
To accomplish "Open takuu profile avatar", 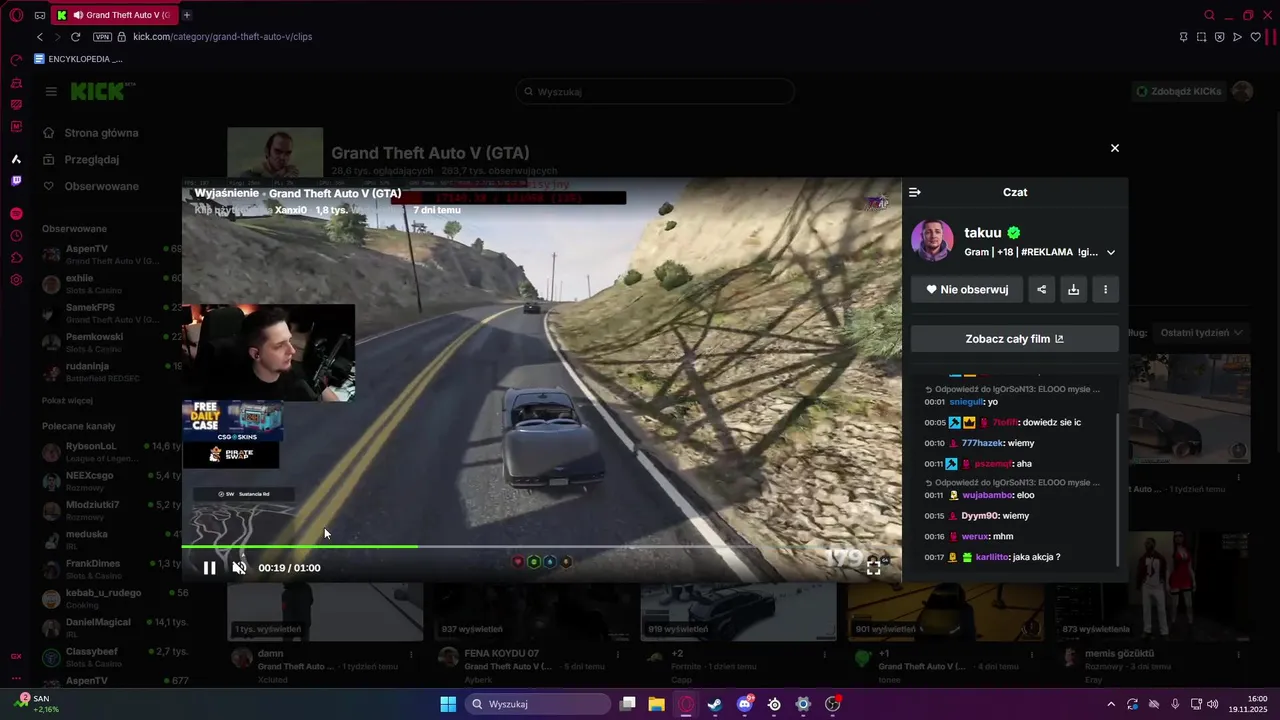I will point(932,241).
